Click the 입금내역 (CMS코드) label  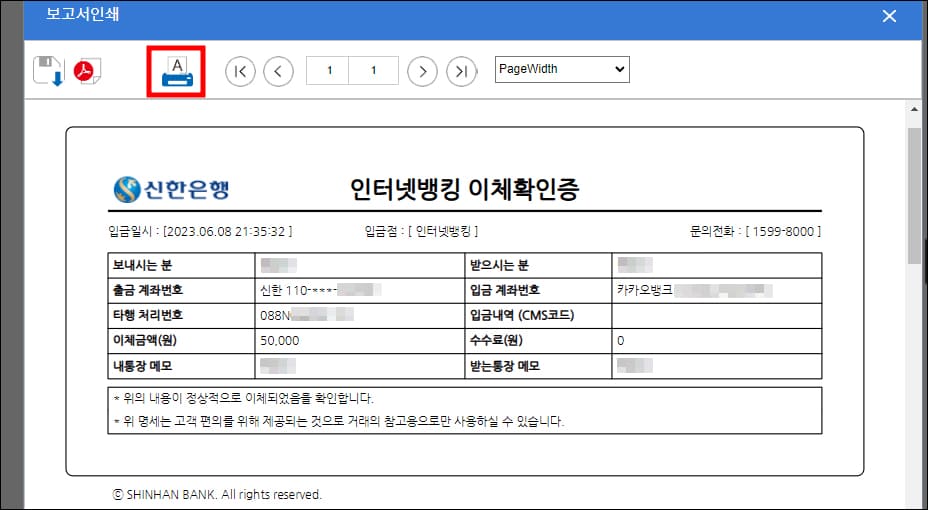point(521,315)
